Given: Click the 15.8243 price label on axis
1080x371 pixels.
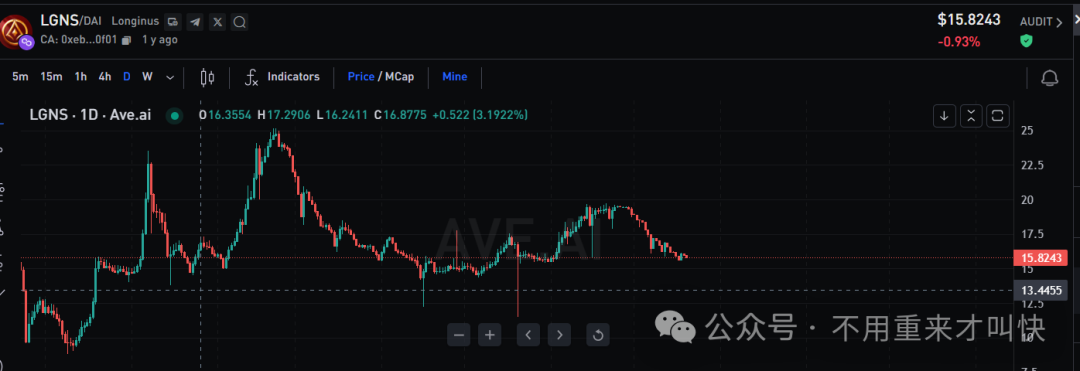Looking at the screenshot, I should click(x=1041, y=258).
